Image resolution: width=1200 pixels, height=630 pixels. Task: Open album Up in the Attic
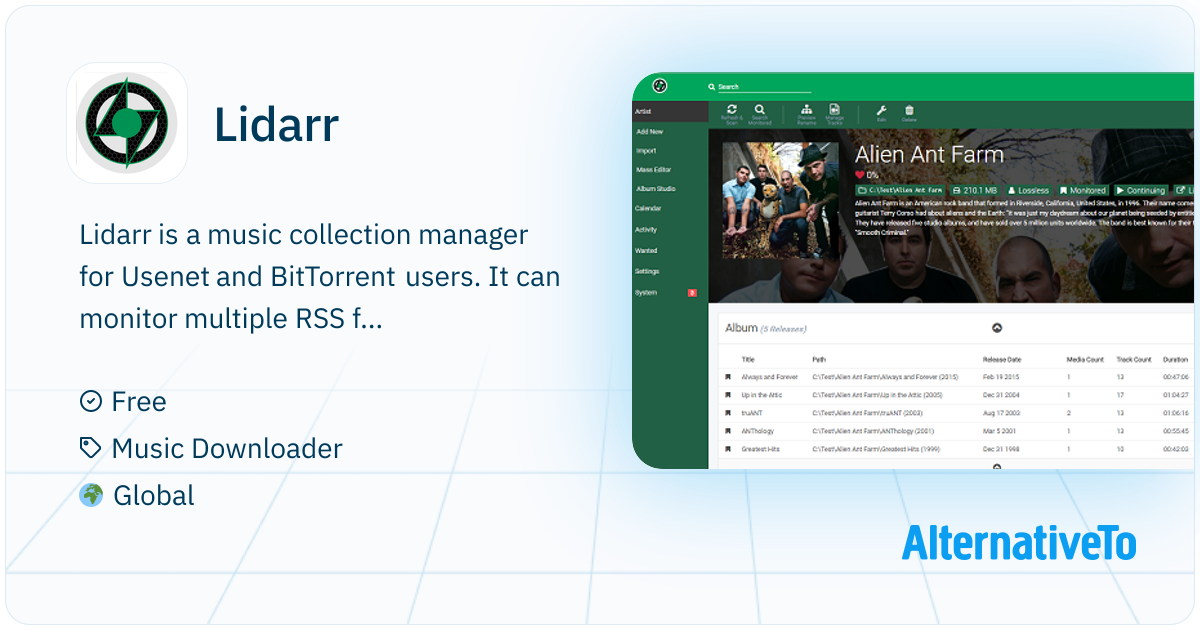tap(762, 395)
